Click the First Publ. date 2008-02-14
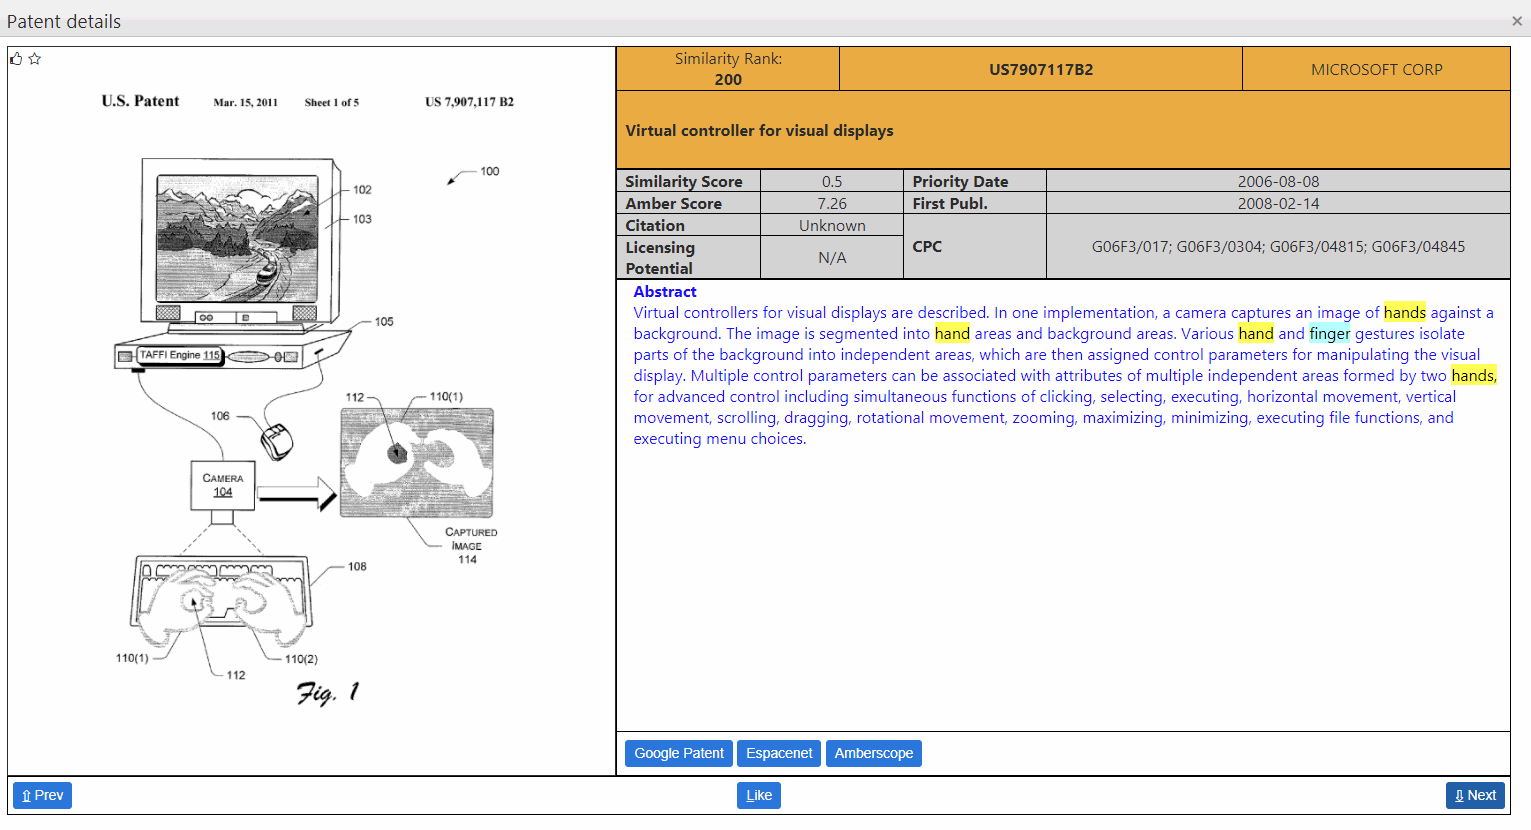 1278,203
